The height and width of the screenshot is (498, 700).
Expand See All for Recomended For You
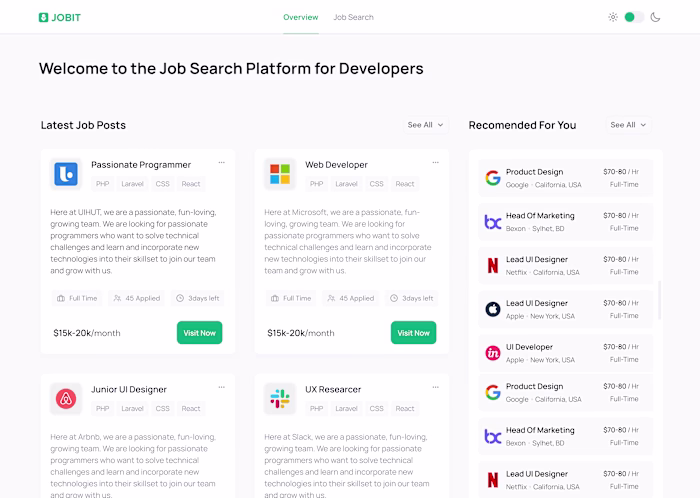pyautogui.click(x=628, y=125)
